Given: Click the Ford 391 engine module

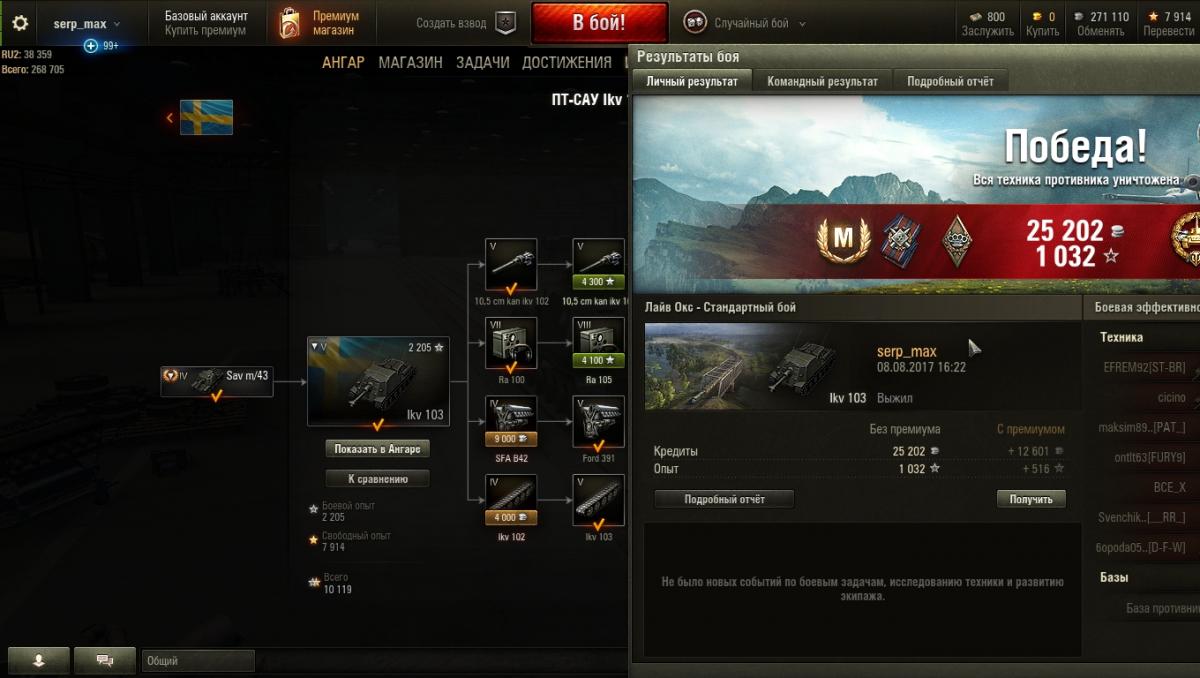Looking at the screenshot, I should [x=598, y=422].
